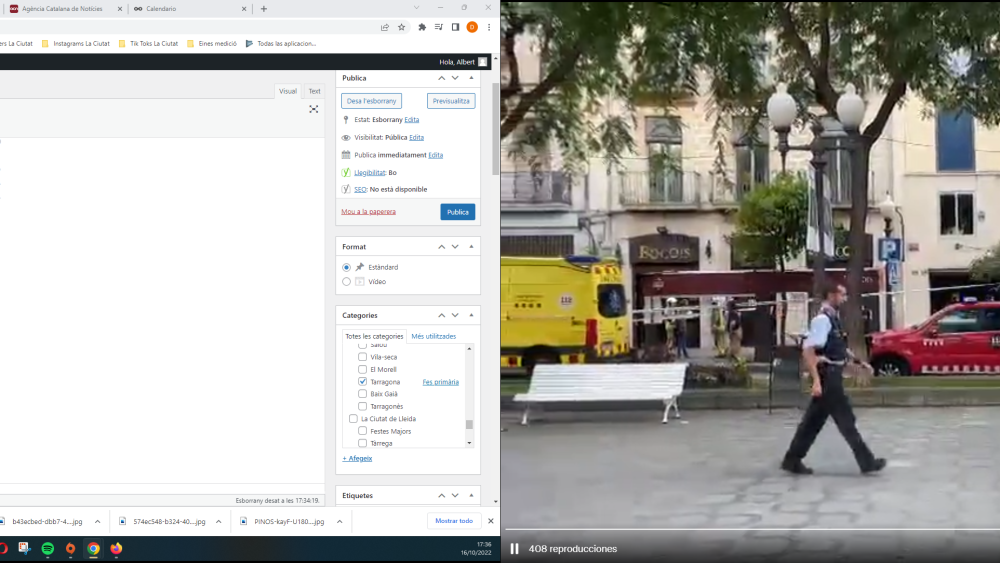Select the Estàndard format radio
The width and height of the screenshot is (1000, 563).
pyautogui.click(x=346, y=267)
